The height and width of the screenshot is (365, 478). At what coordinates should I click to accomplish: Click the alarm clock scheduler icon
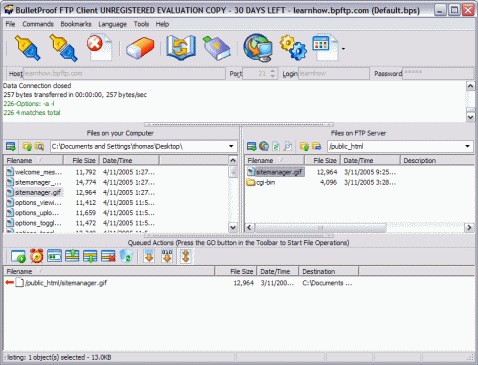[37, 256]
